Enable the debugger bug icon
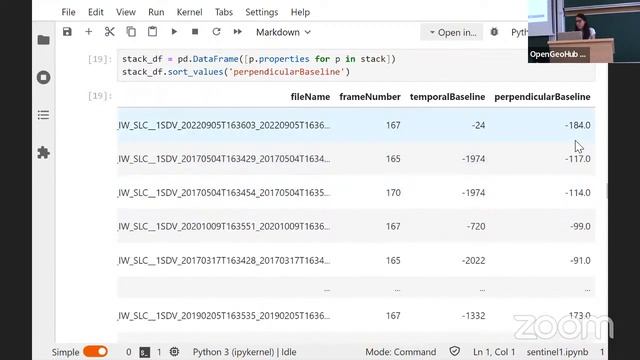Image resolution: width=640 pixels, height=360 pixels. click(x=494, y=32)
